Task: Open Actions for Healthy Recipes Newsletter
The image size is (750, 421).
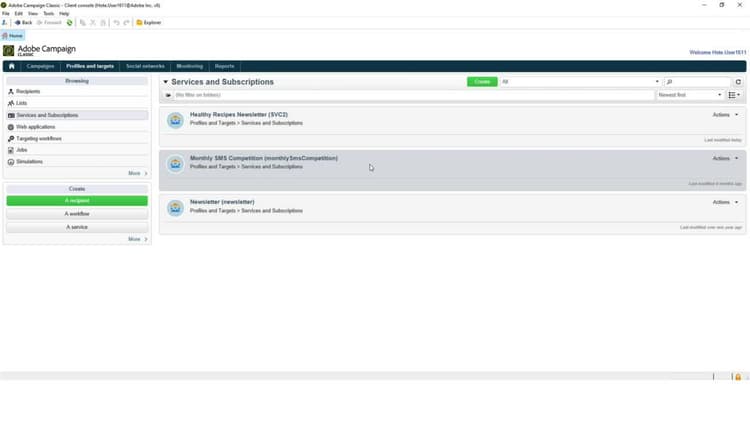Action: tap(725, 115)
